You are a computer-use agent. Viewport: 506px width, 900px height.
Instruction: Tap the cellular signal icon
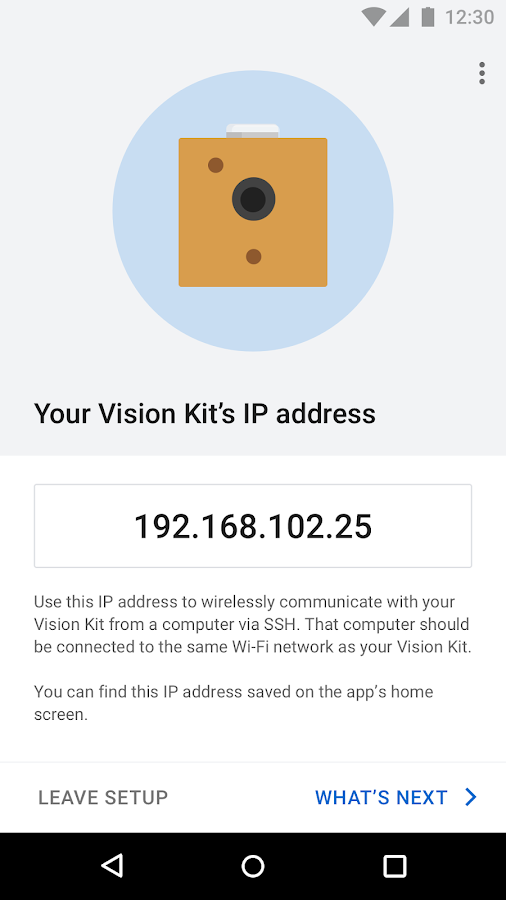tap(399, 17)
